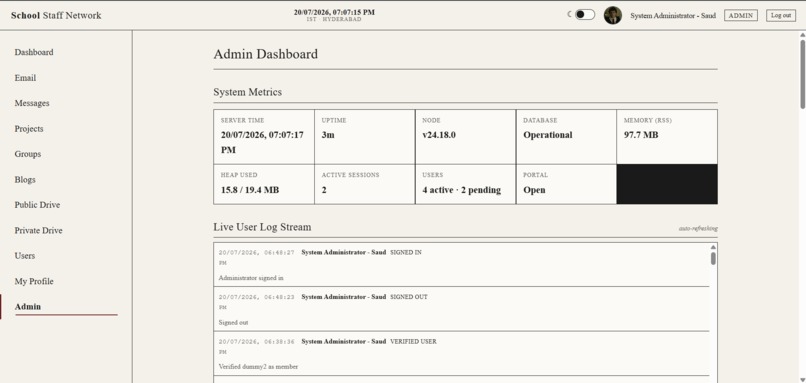Open Dashboard in the sidebar
This screenshot has width=806, height=383.
[34, 52]
